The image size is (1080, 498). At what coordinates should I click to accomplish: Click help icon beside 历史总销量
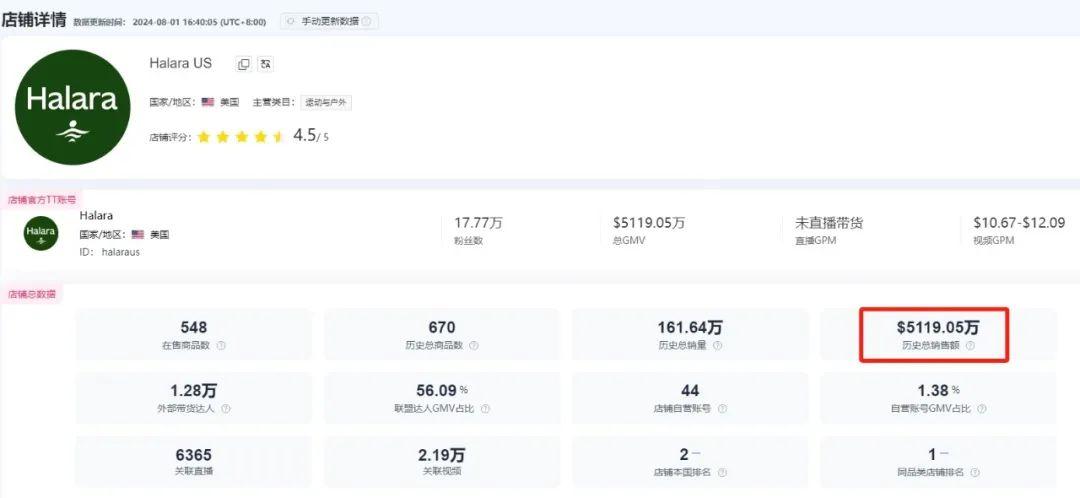[717, 346]
